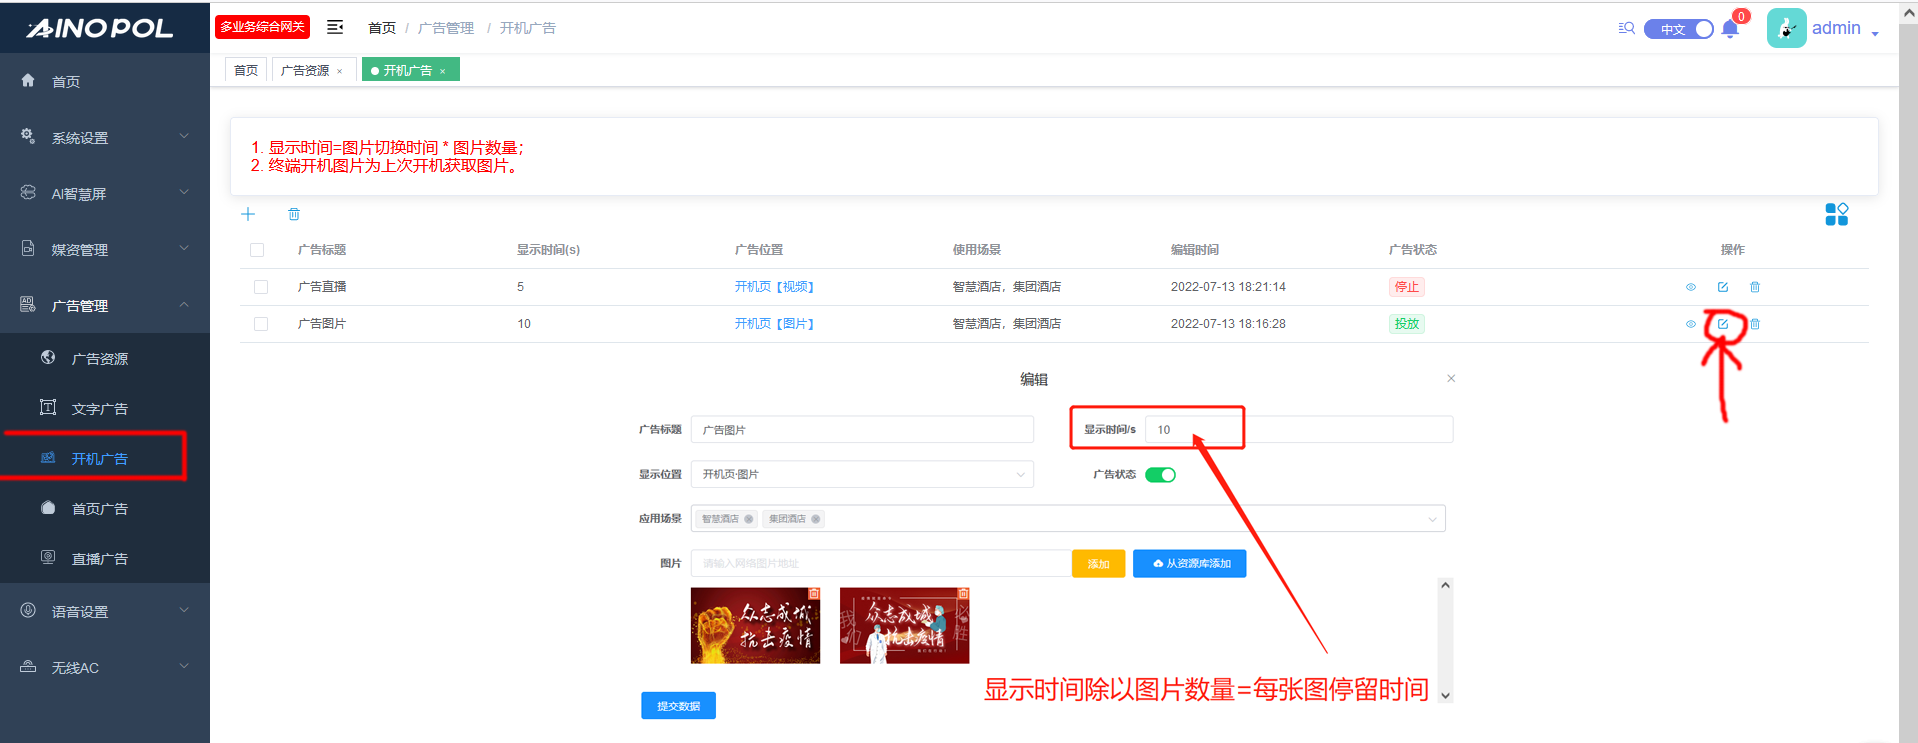Switch to the 广告资源 tab
Screen dimensions: 1918x743
click(305, 70)
